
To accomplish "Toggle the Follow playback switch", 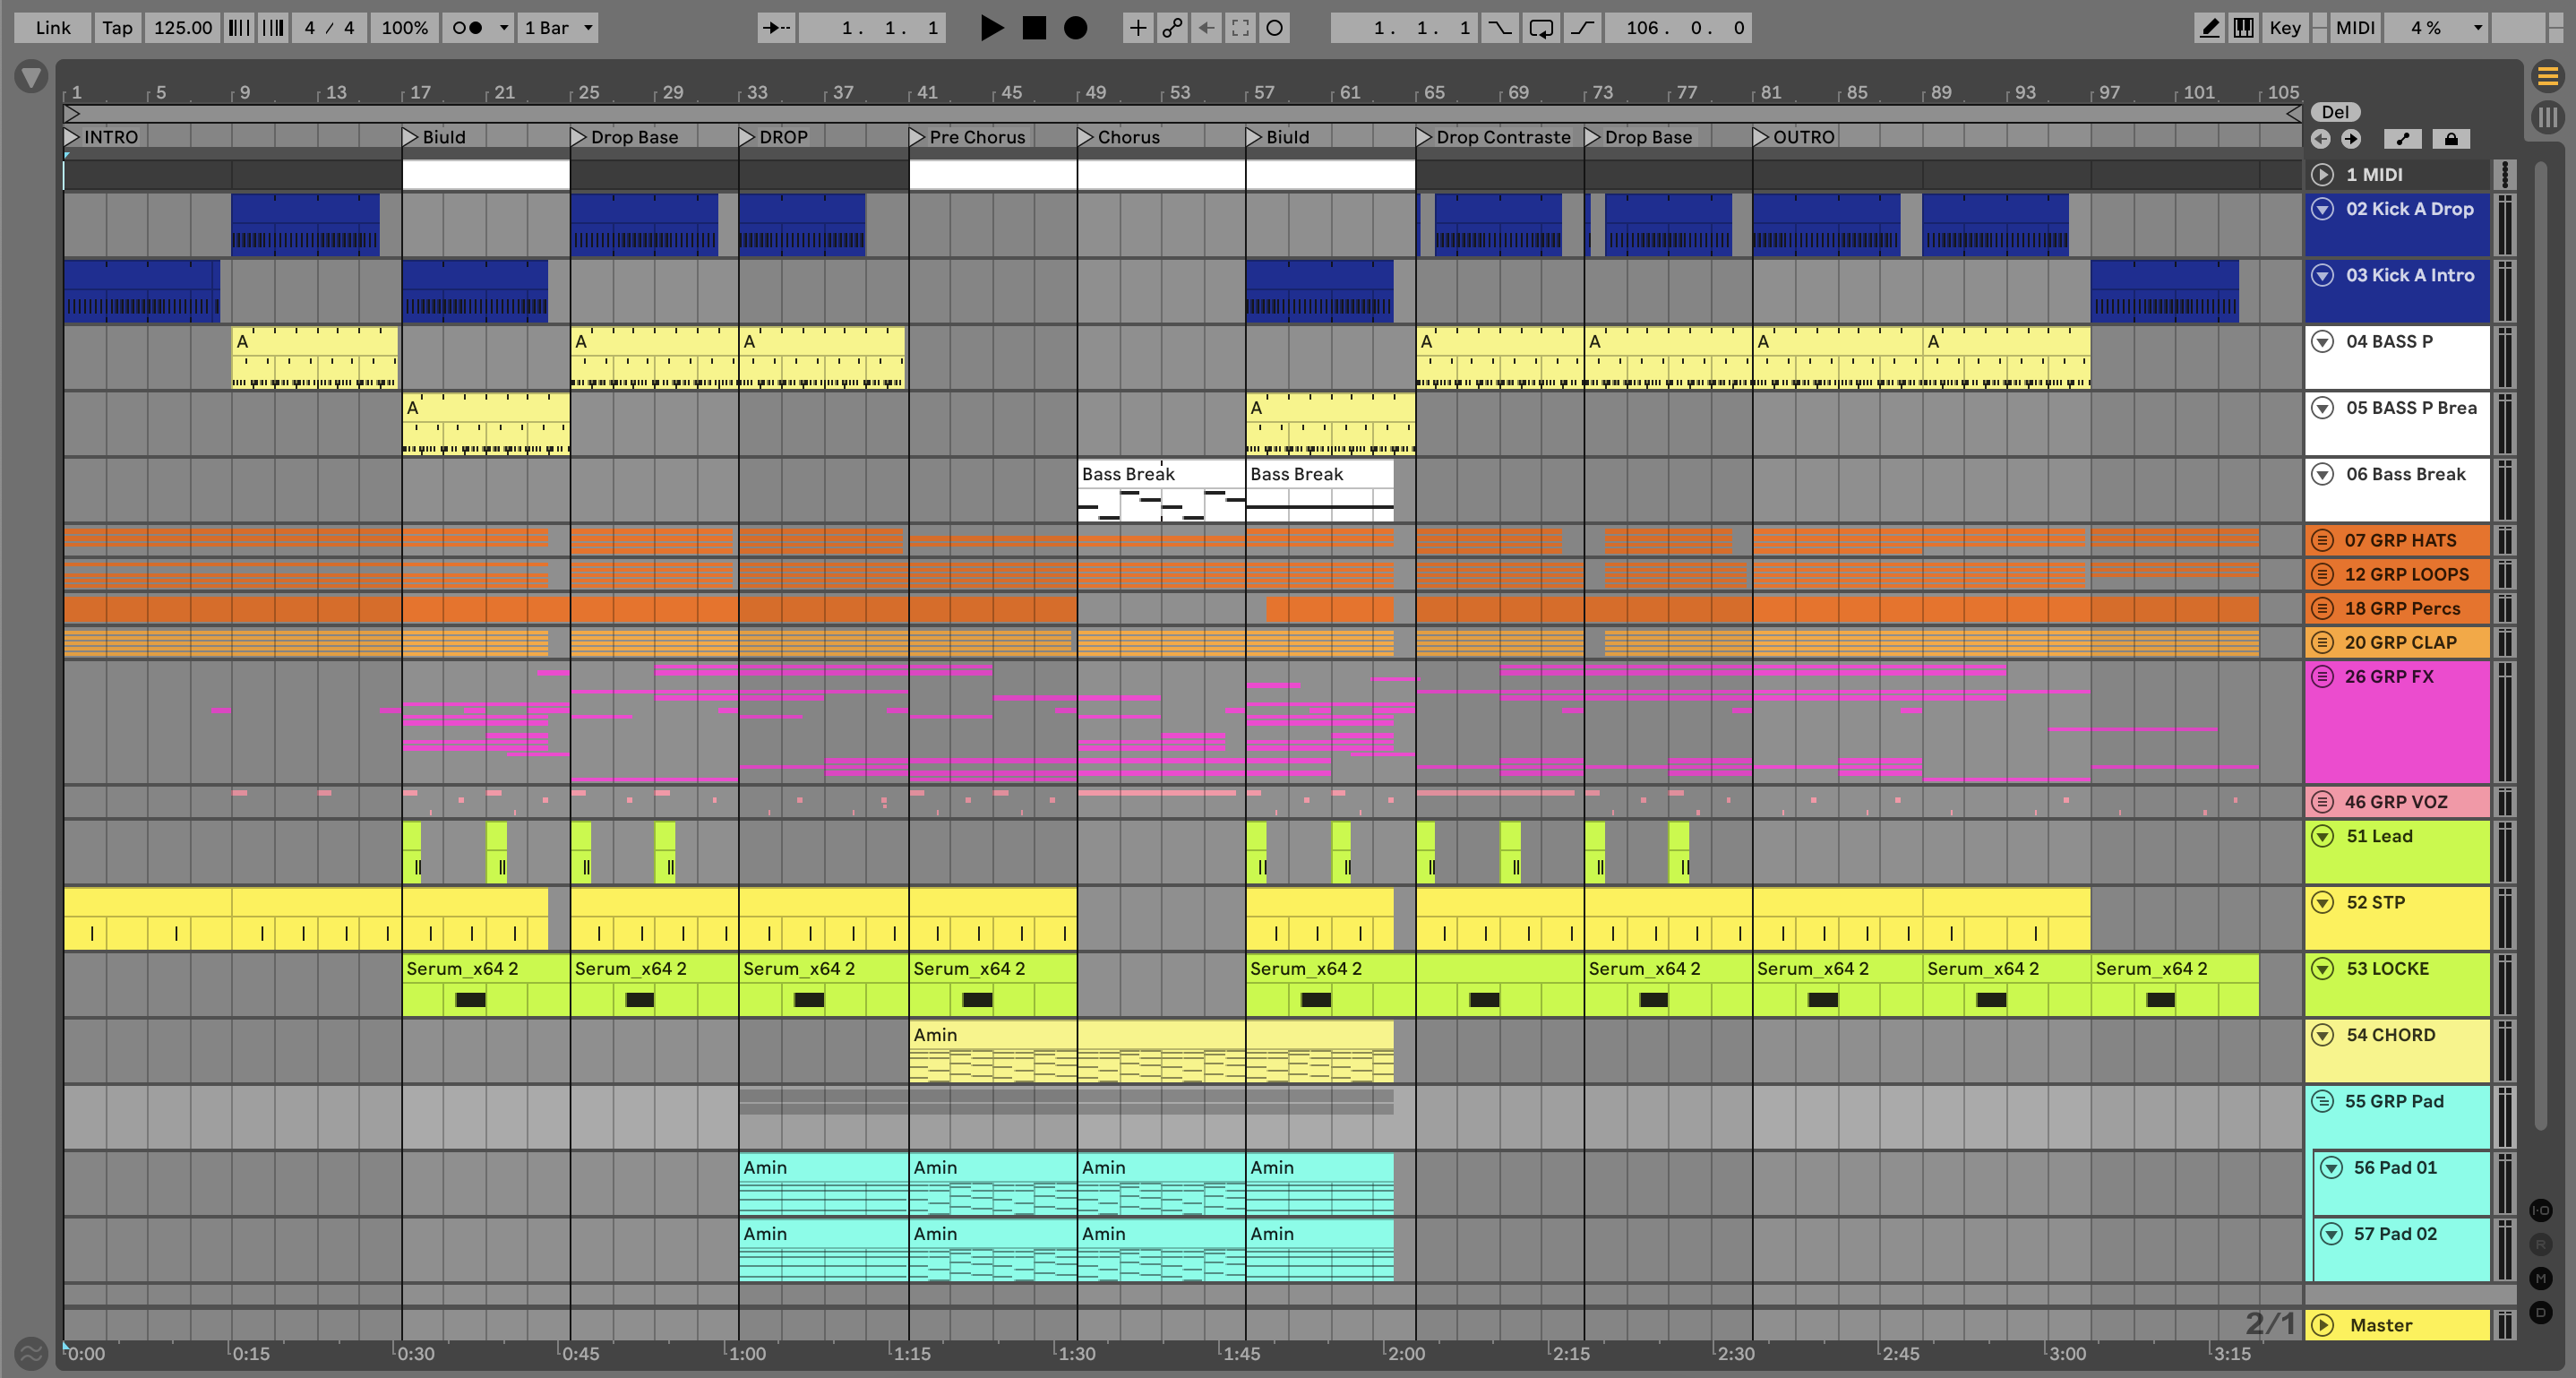I will 775,28.
